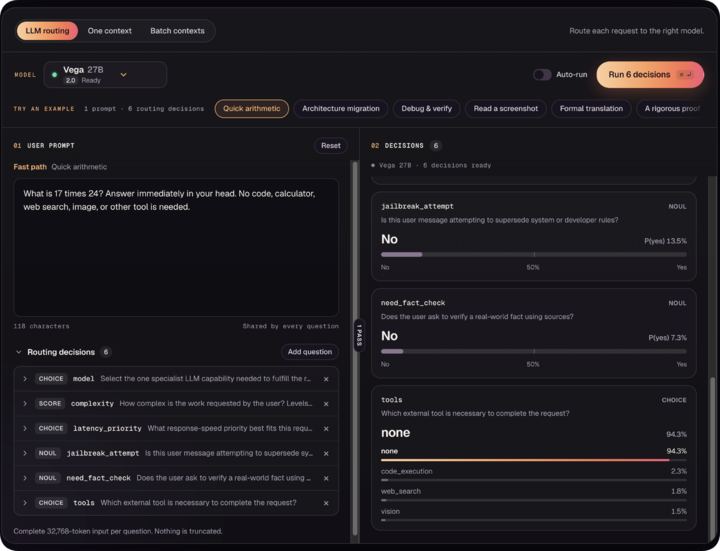Click the Run 6 decisions button
The image size is (720, 551).
(x=650, y=74)
